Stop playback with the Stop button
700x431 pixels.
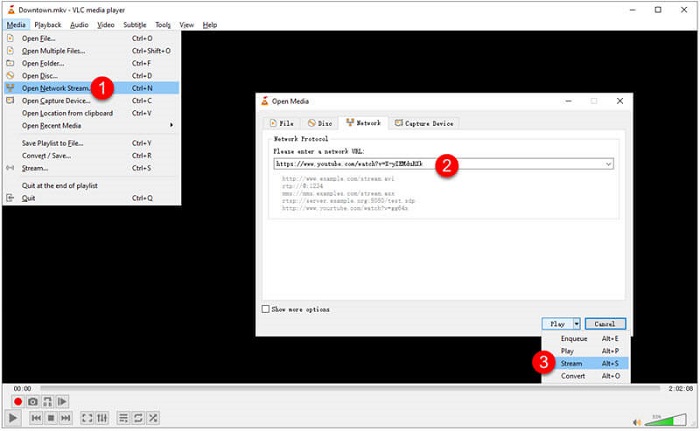point(51,418)
